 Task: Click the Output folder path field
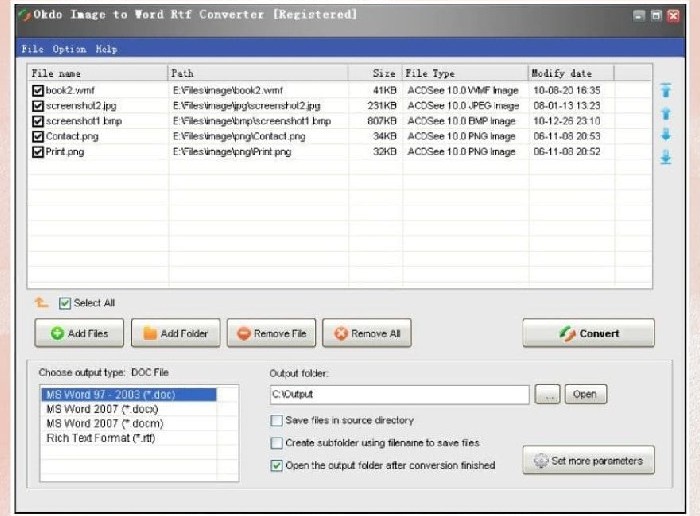coord(400,395)
